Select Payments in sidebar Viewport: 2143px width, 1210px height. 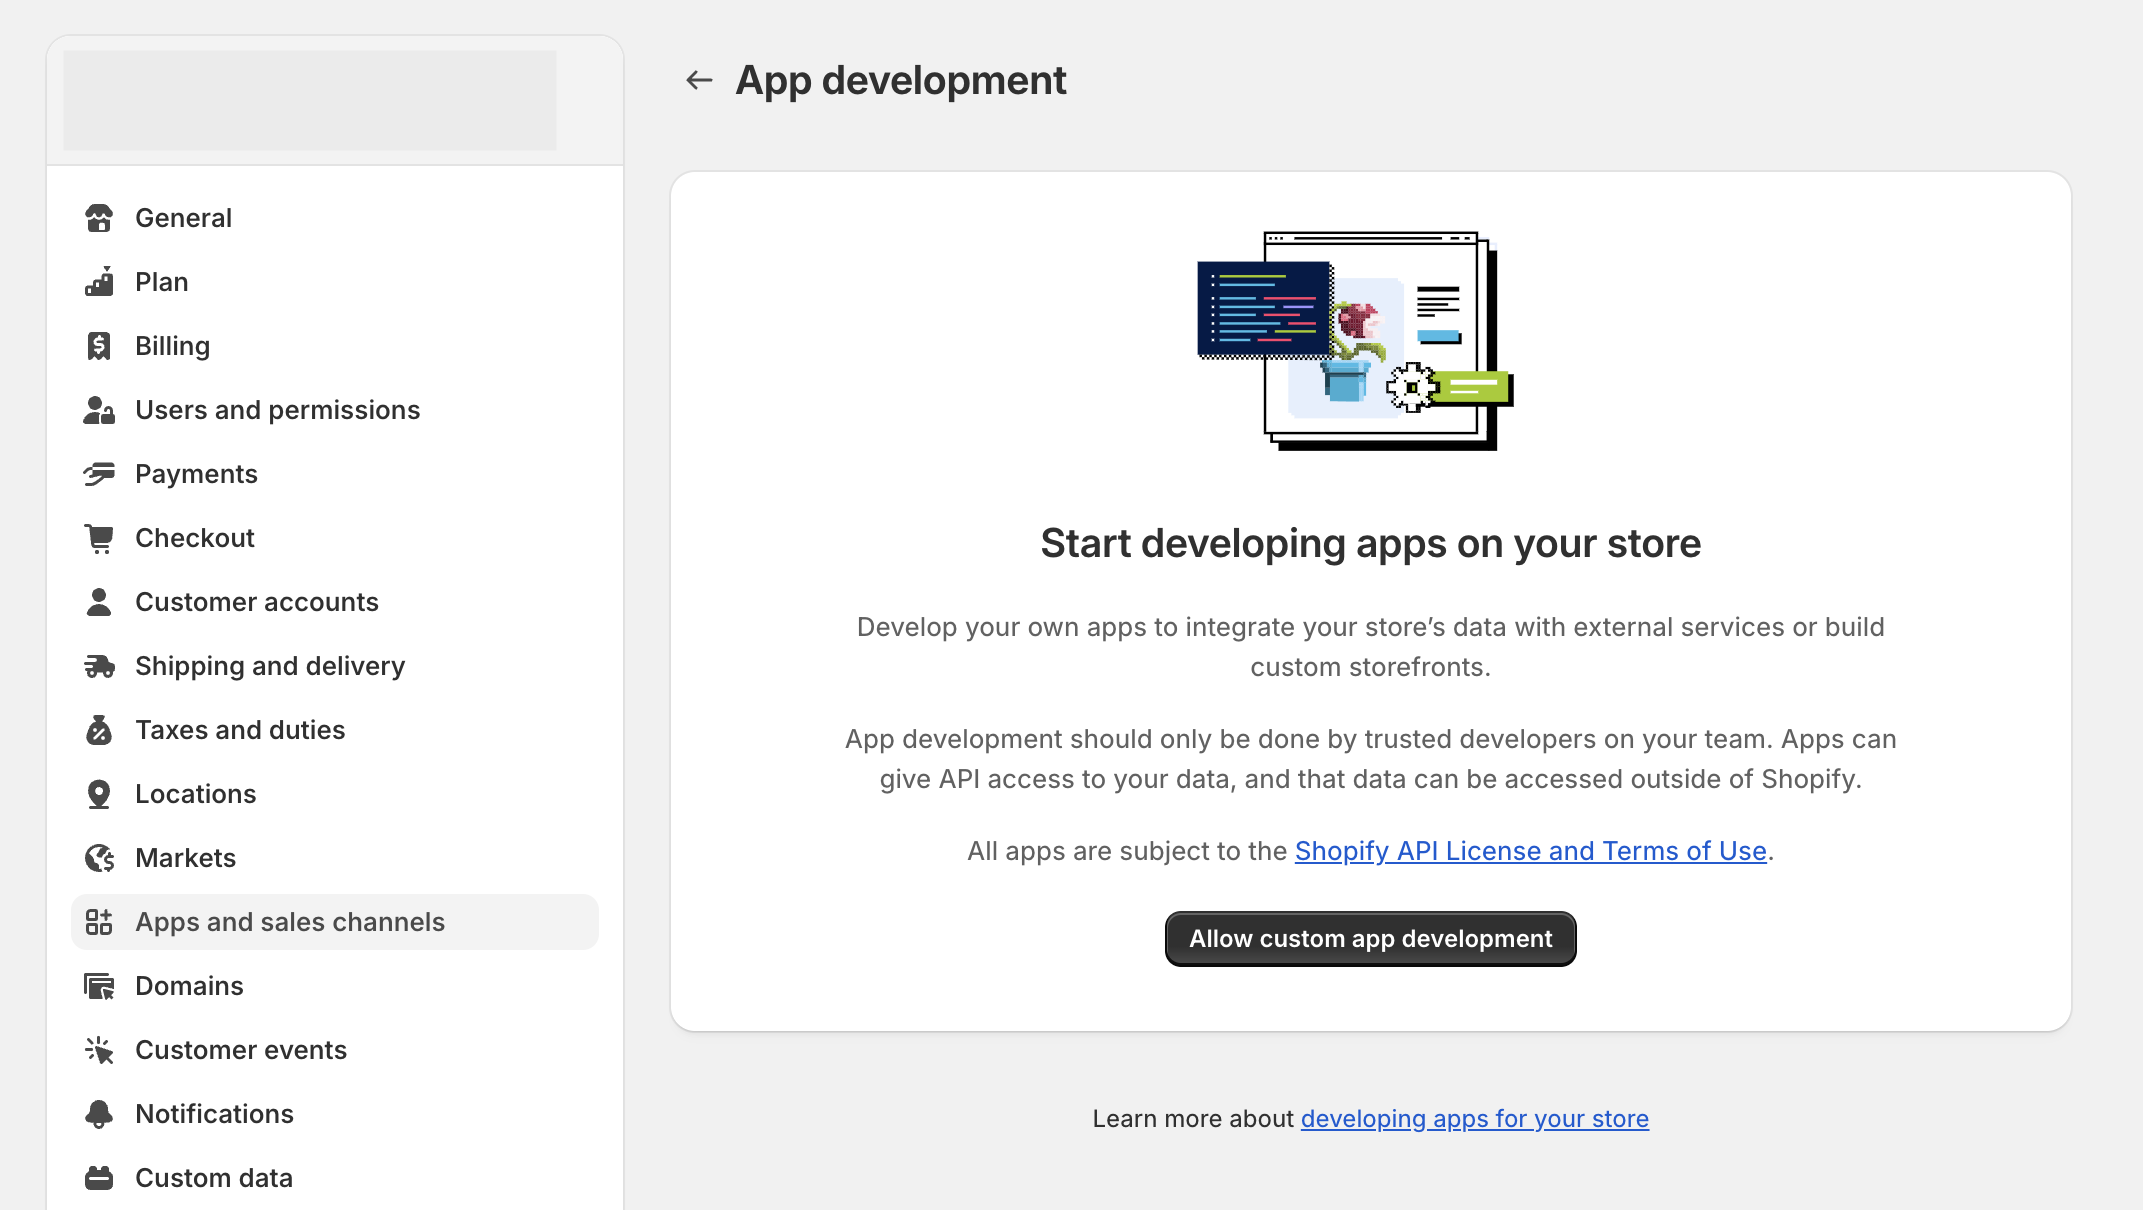[x=335, y=474]
